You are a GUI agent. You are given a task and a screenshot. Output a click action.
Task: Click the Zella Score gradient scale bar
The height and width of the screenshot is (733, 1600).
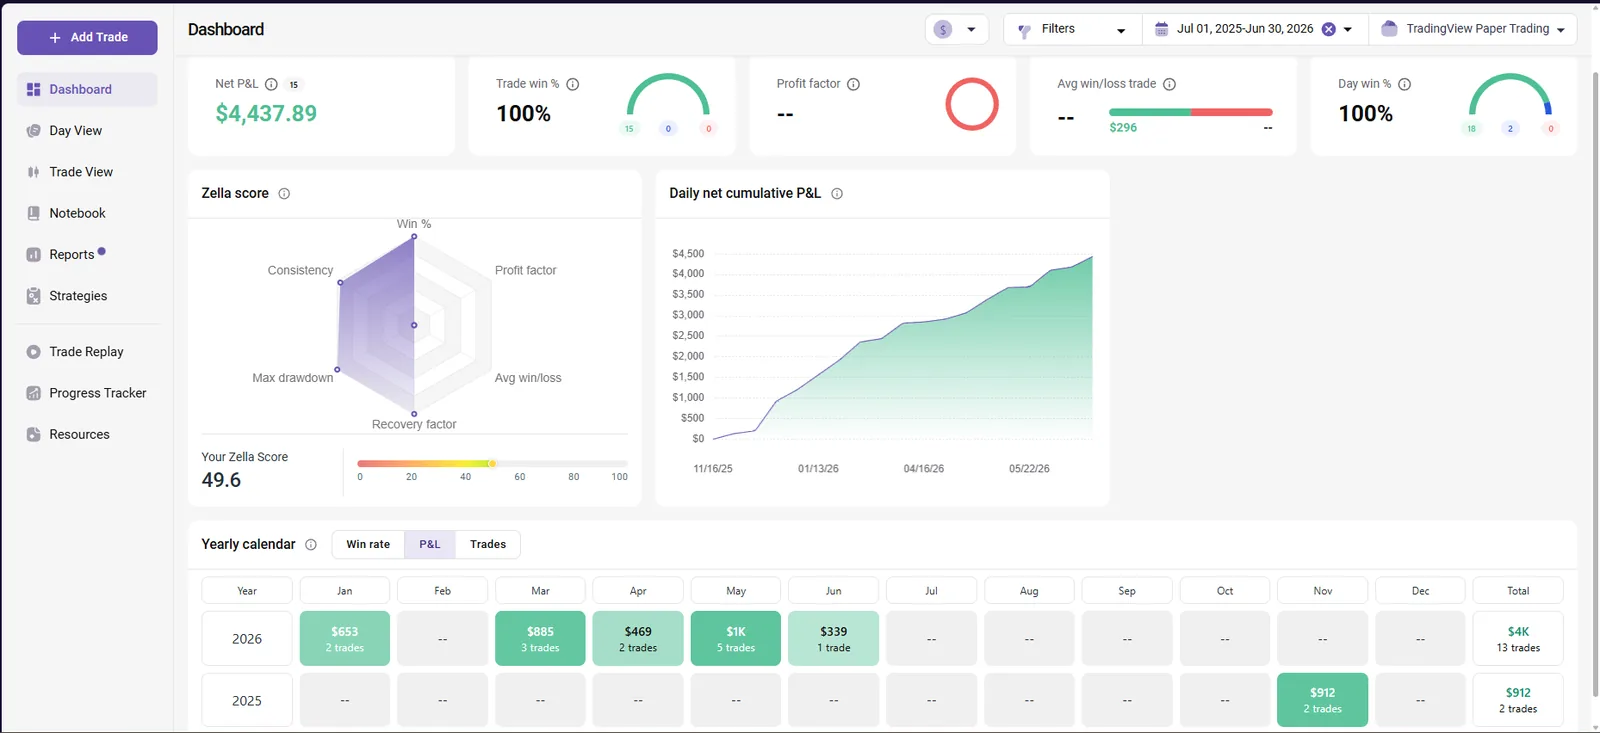(x=492, y=464)
